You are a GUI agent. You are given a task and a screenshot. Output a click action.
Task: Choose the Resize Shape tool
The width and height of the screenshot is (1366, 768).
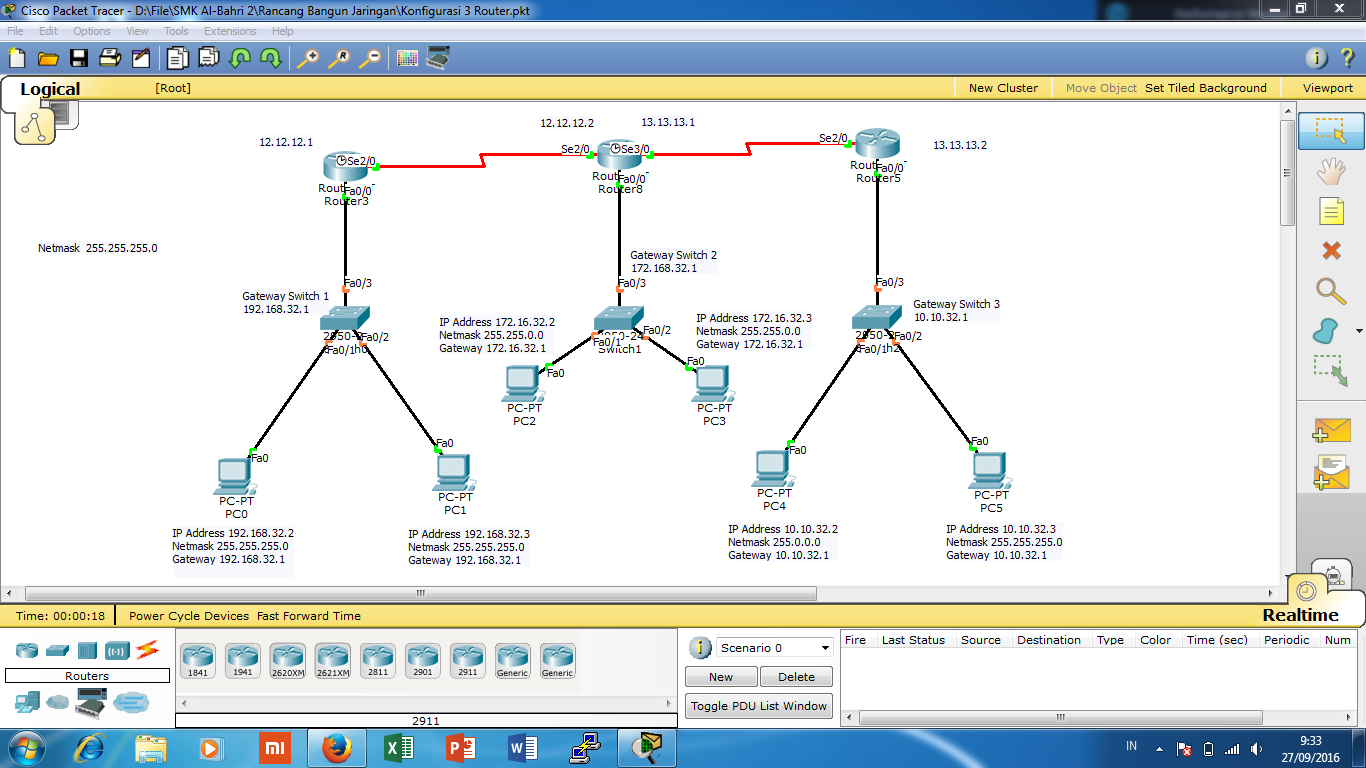click(1331, 371)
